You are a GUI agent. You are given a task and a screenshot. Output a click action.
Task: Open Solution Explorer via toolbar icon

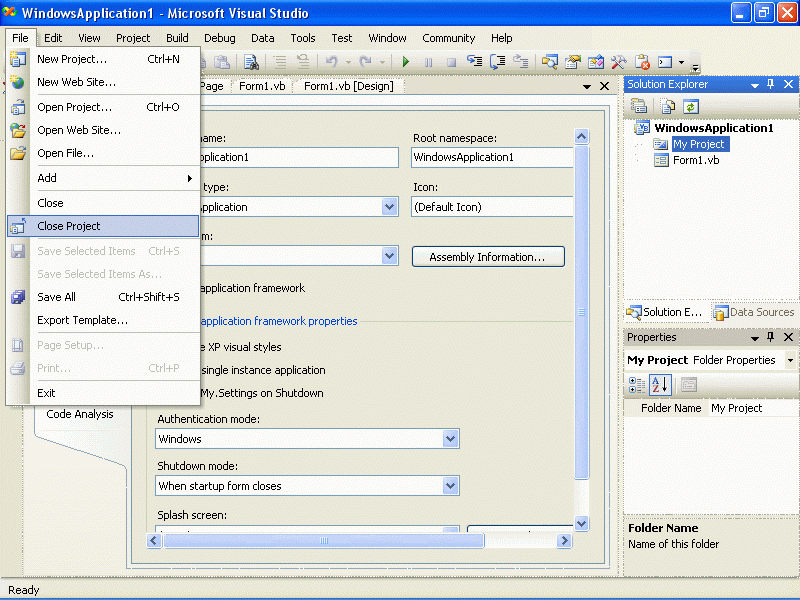(x=549, y=62)
